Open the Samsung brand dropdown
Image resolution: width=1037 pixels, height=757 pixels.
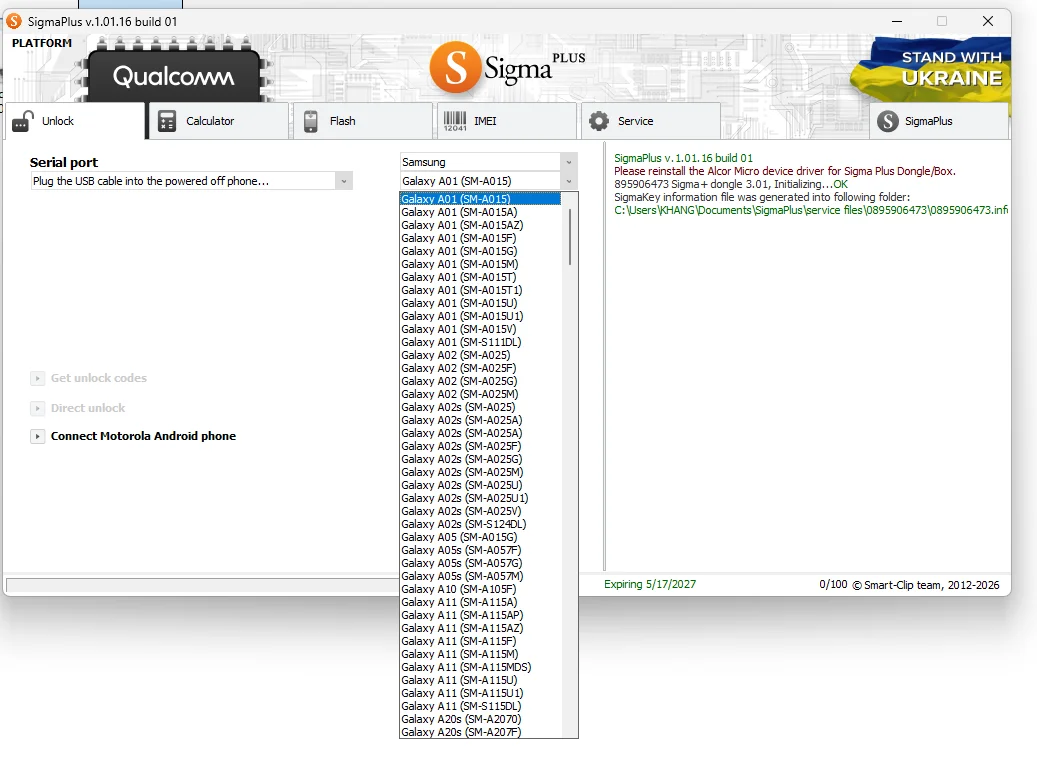(x=568, y=162)
